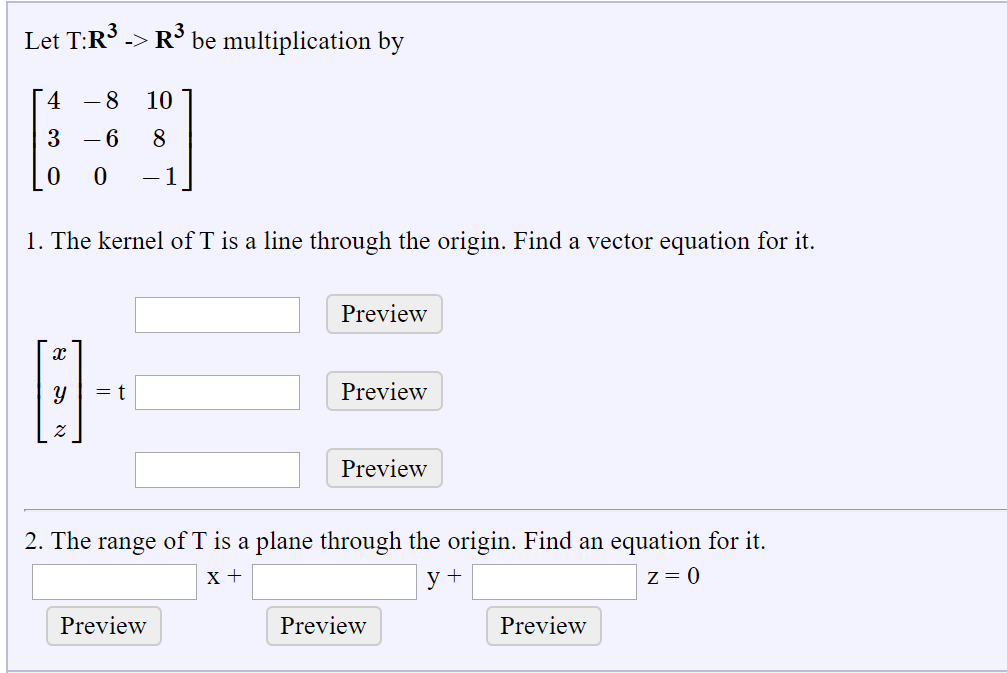Click the = t symbol in question 1
The width and height of the screenshot is (1007, 673).
tap(108, 391)
